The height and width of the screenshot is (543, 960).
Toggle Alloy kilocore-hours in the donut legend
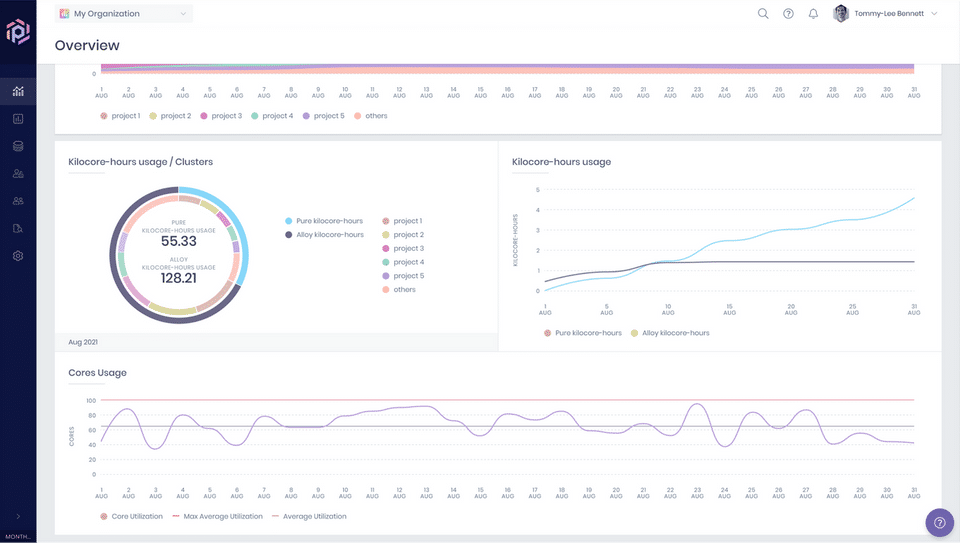click(324, 234)
